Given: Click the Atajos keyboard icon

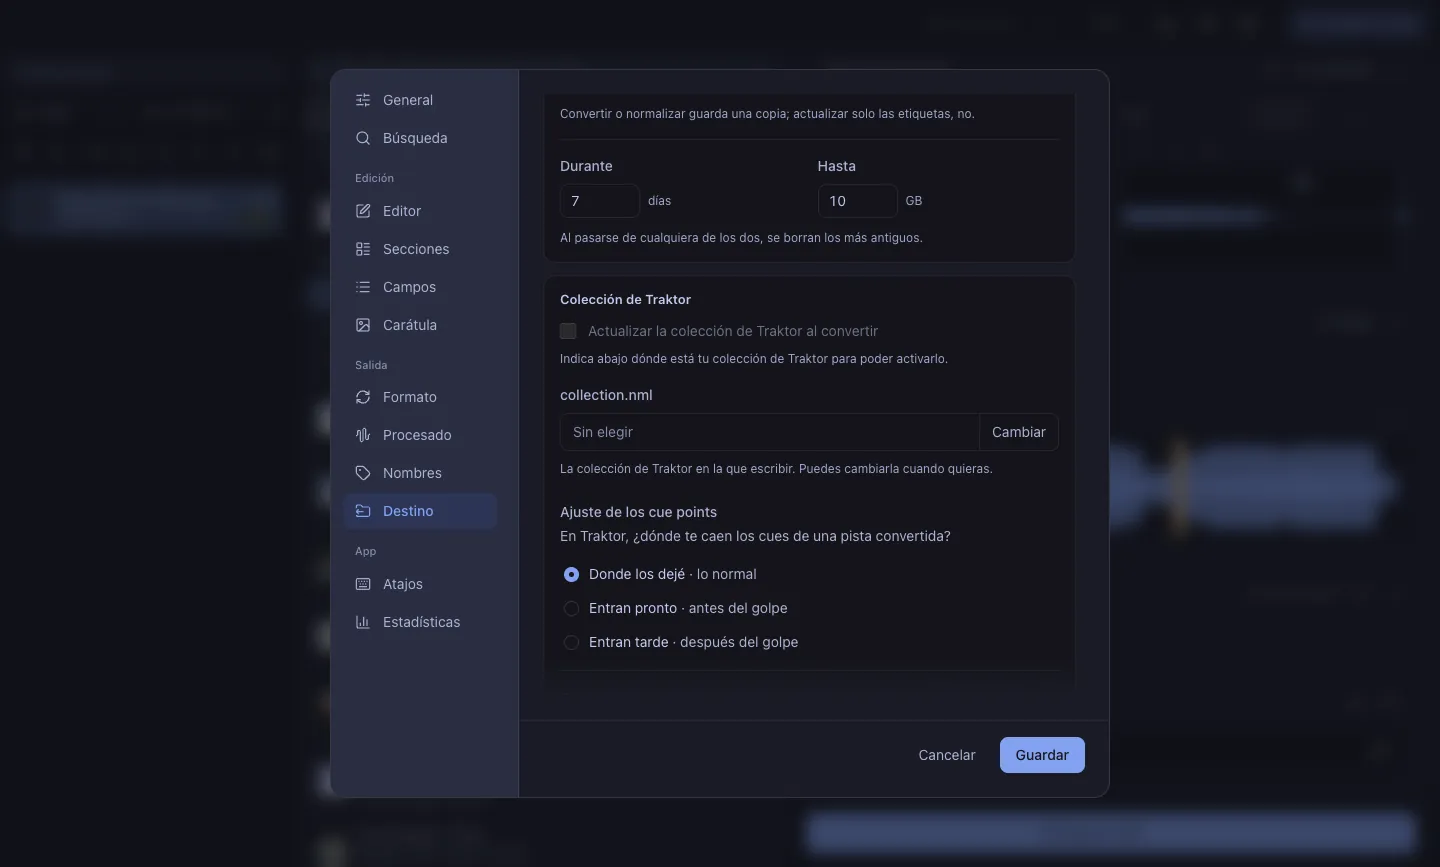Looking at the screenshot, I should pos(363,584).
